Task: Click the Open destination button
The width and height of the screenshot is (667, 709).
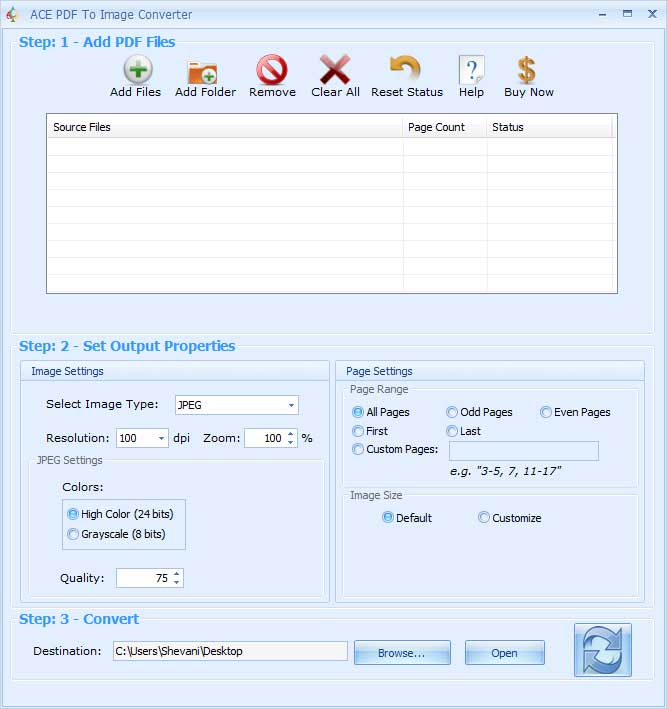Action: (504, 652)
